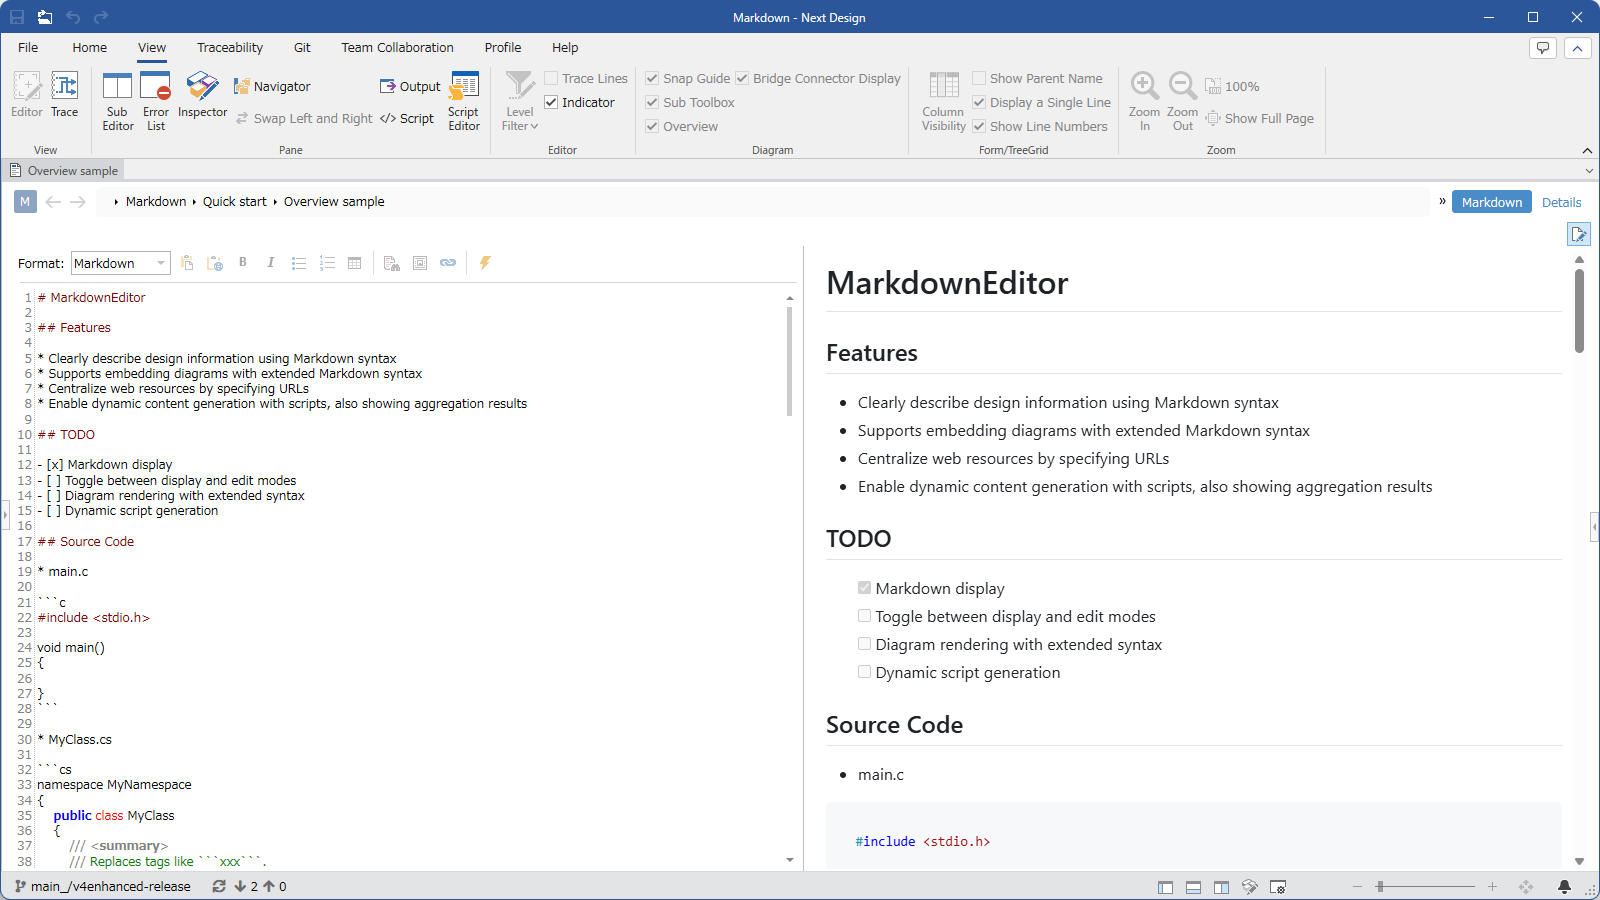Toggle the Sub Toolbox checkbox
The image size is (1600, 900).
(x=652, y=102)
